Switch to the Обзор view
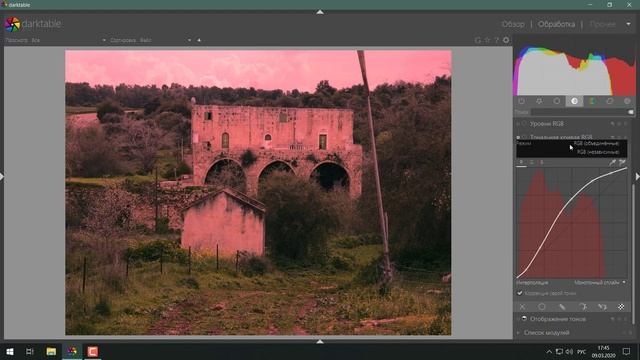The width and height of the screenshot is (640, 360). [x=513, y=24]
